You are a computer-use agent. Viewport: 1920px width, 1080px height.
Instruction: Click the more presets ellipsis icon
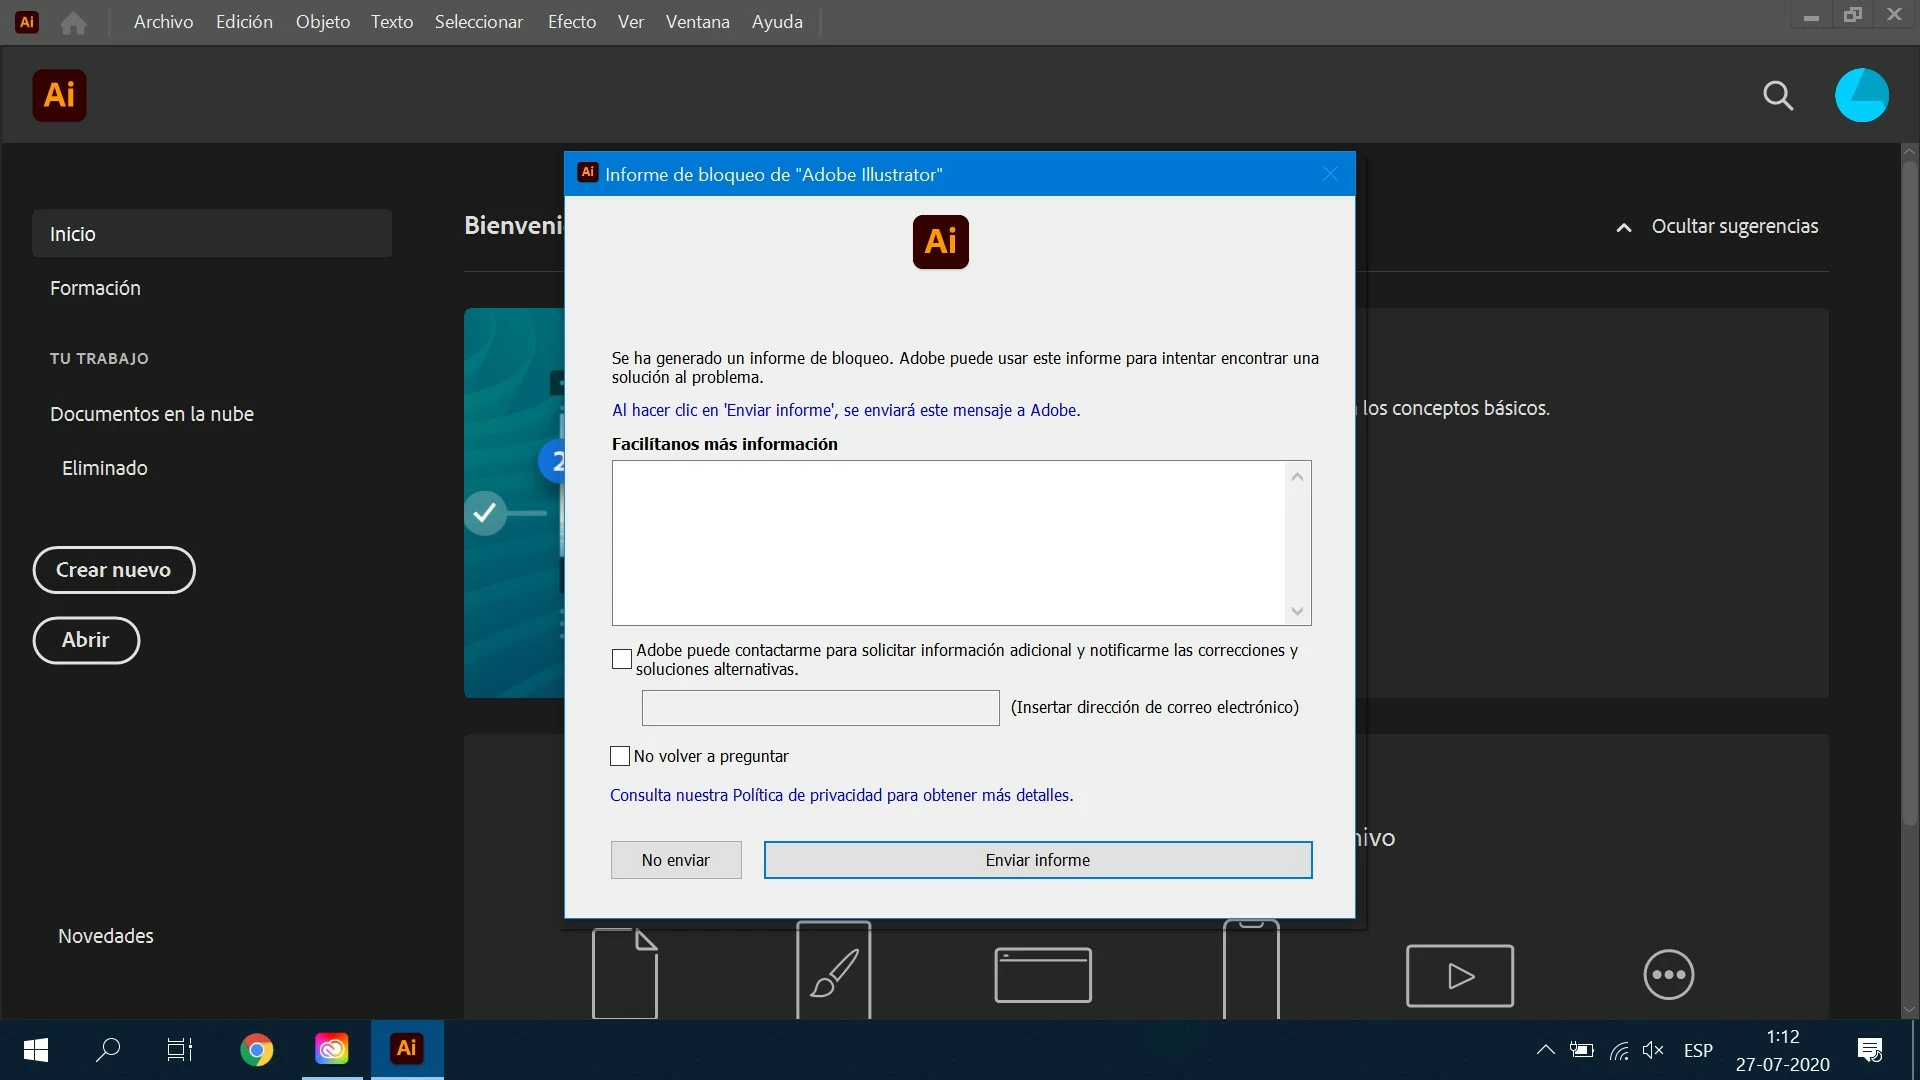tap(1668, 975)
